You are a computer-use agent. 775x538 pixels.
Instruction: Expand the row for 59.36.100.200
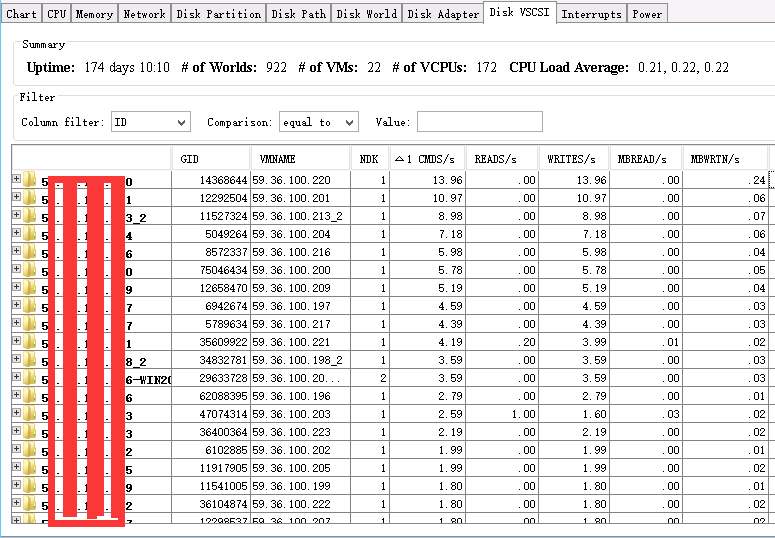[x=16, y=269]
